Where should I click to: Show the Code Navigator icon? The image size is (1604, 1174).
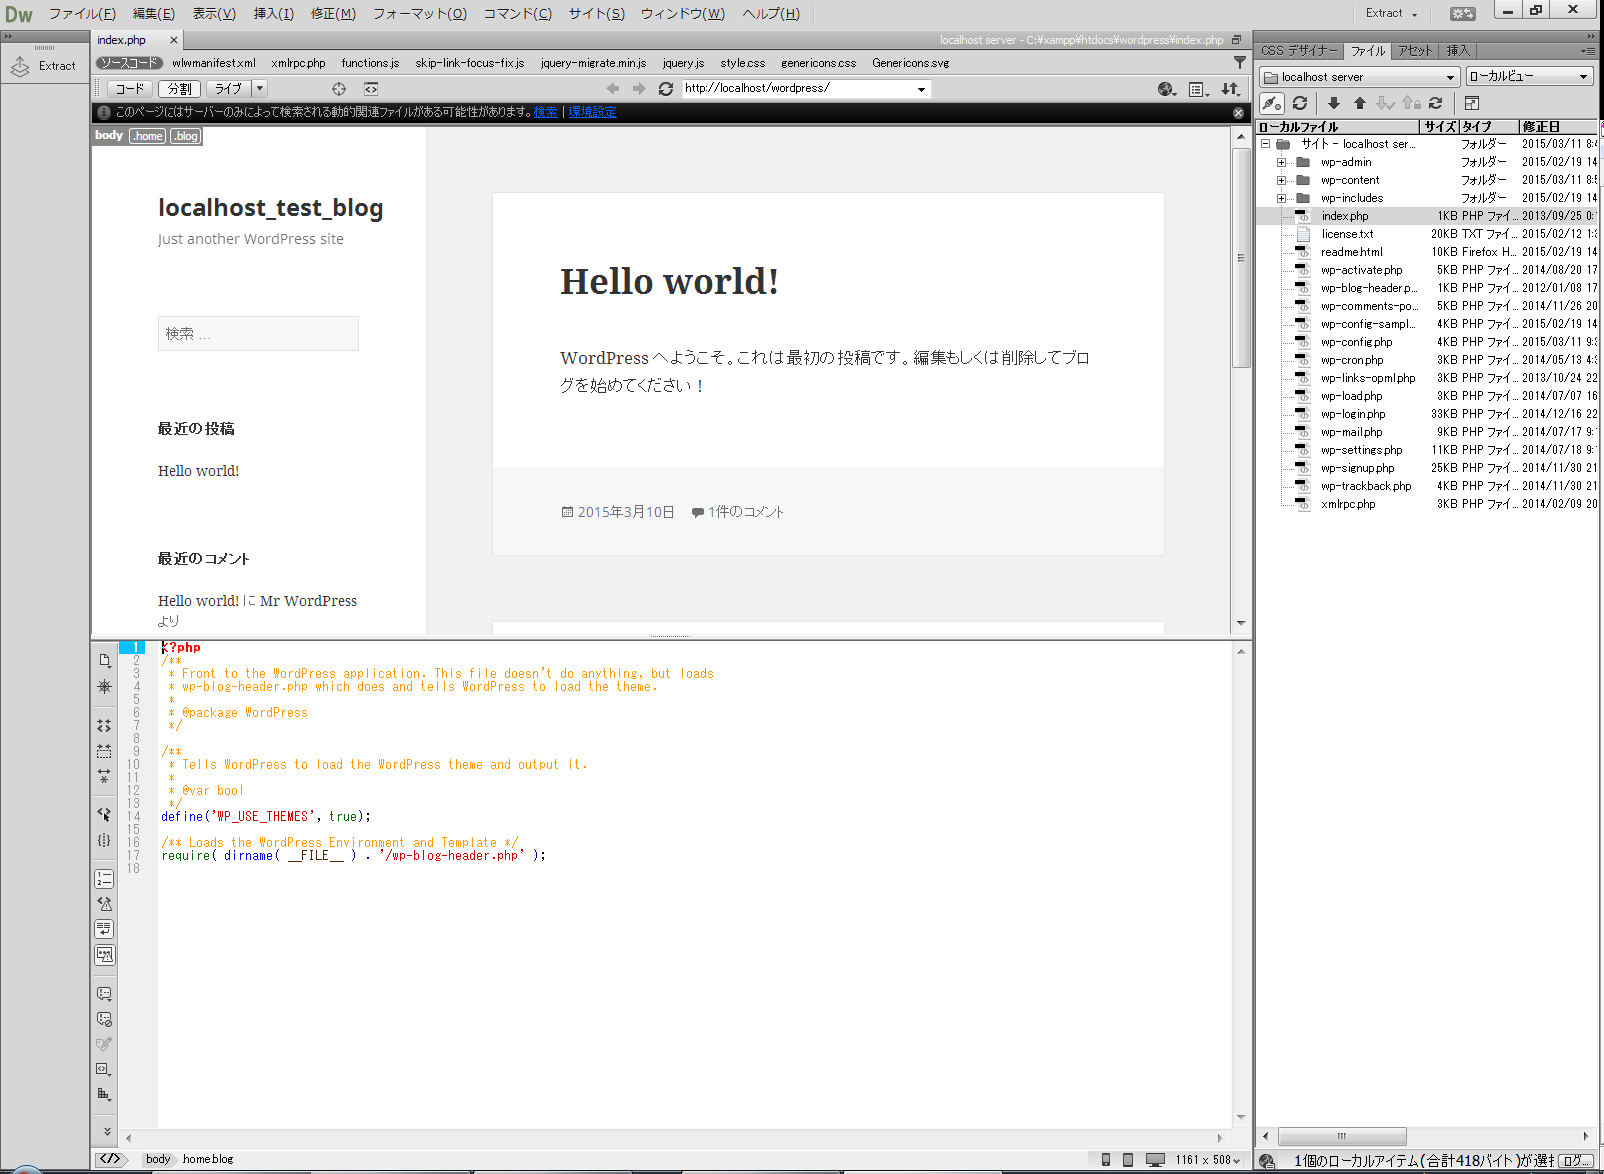tap(104, 687)
